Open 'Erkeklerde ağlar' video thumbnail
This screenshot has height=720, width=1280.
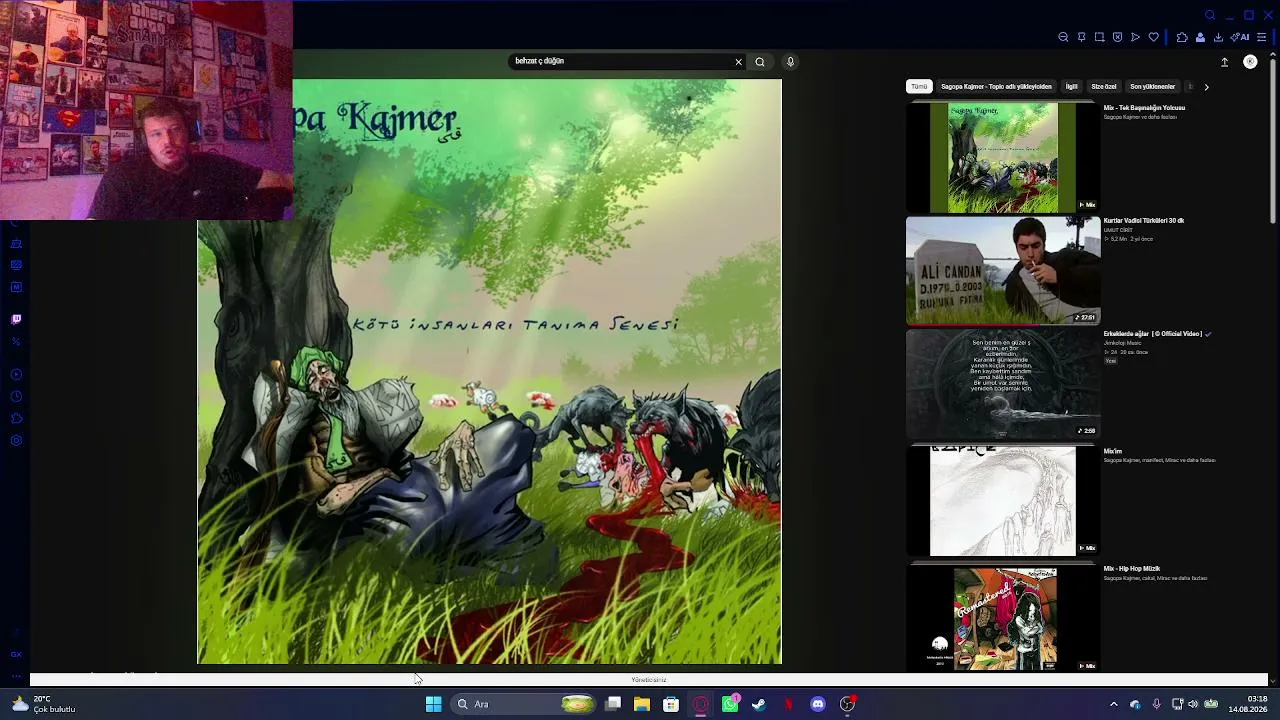pyautogui.click(x=1003, y=384)
